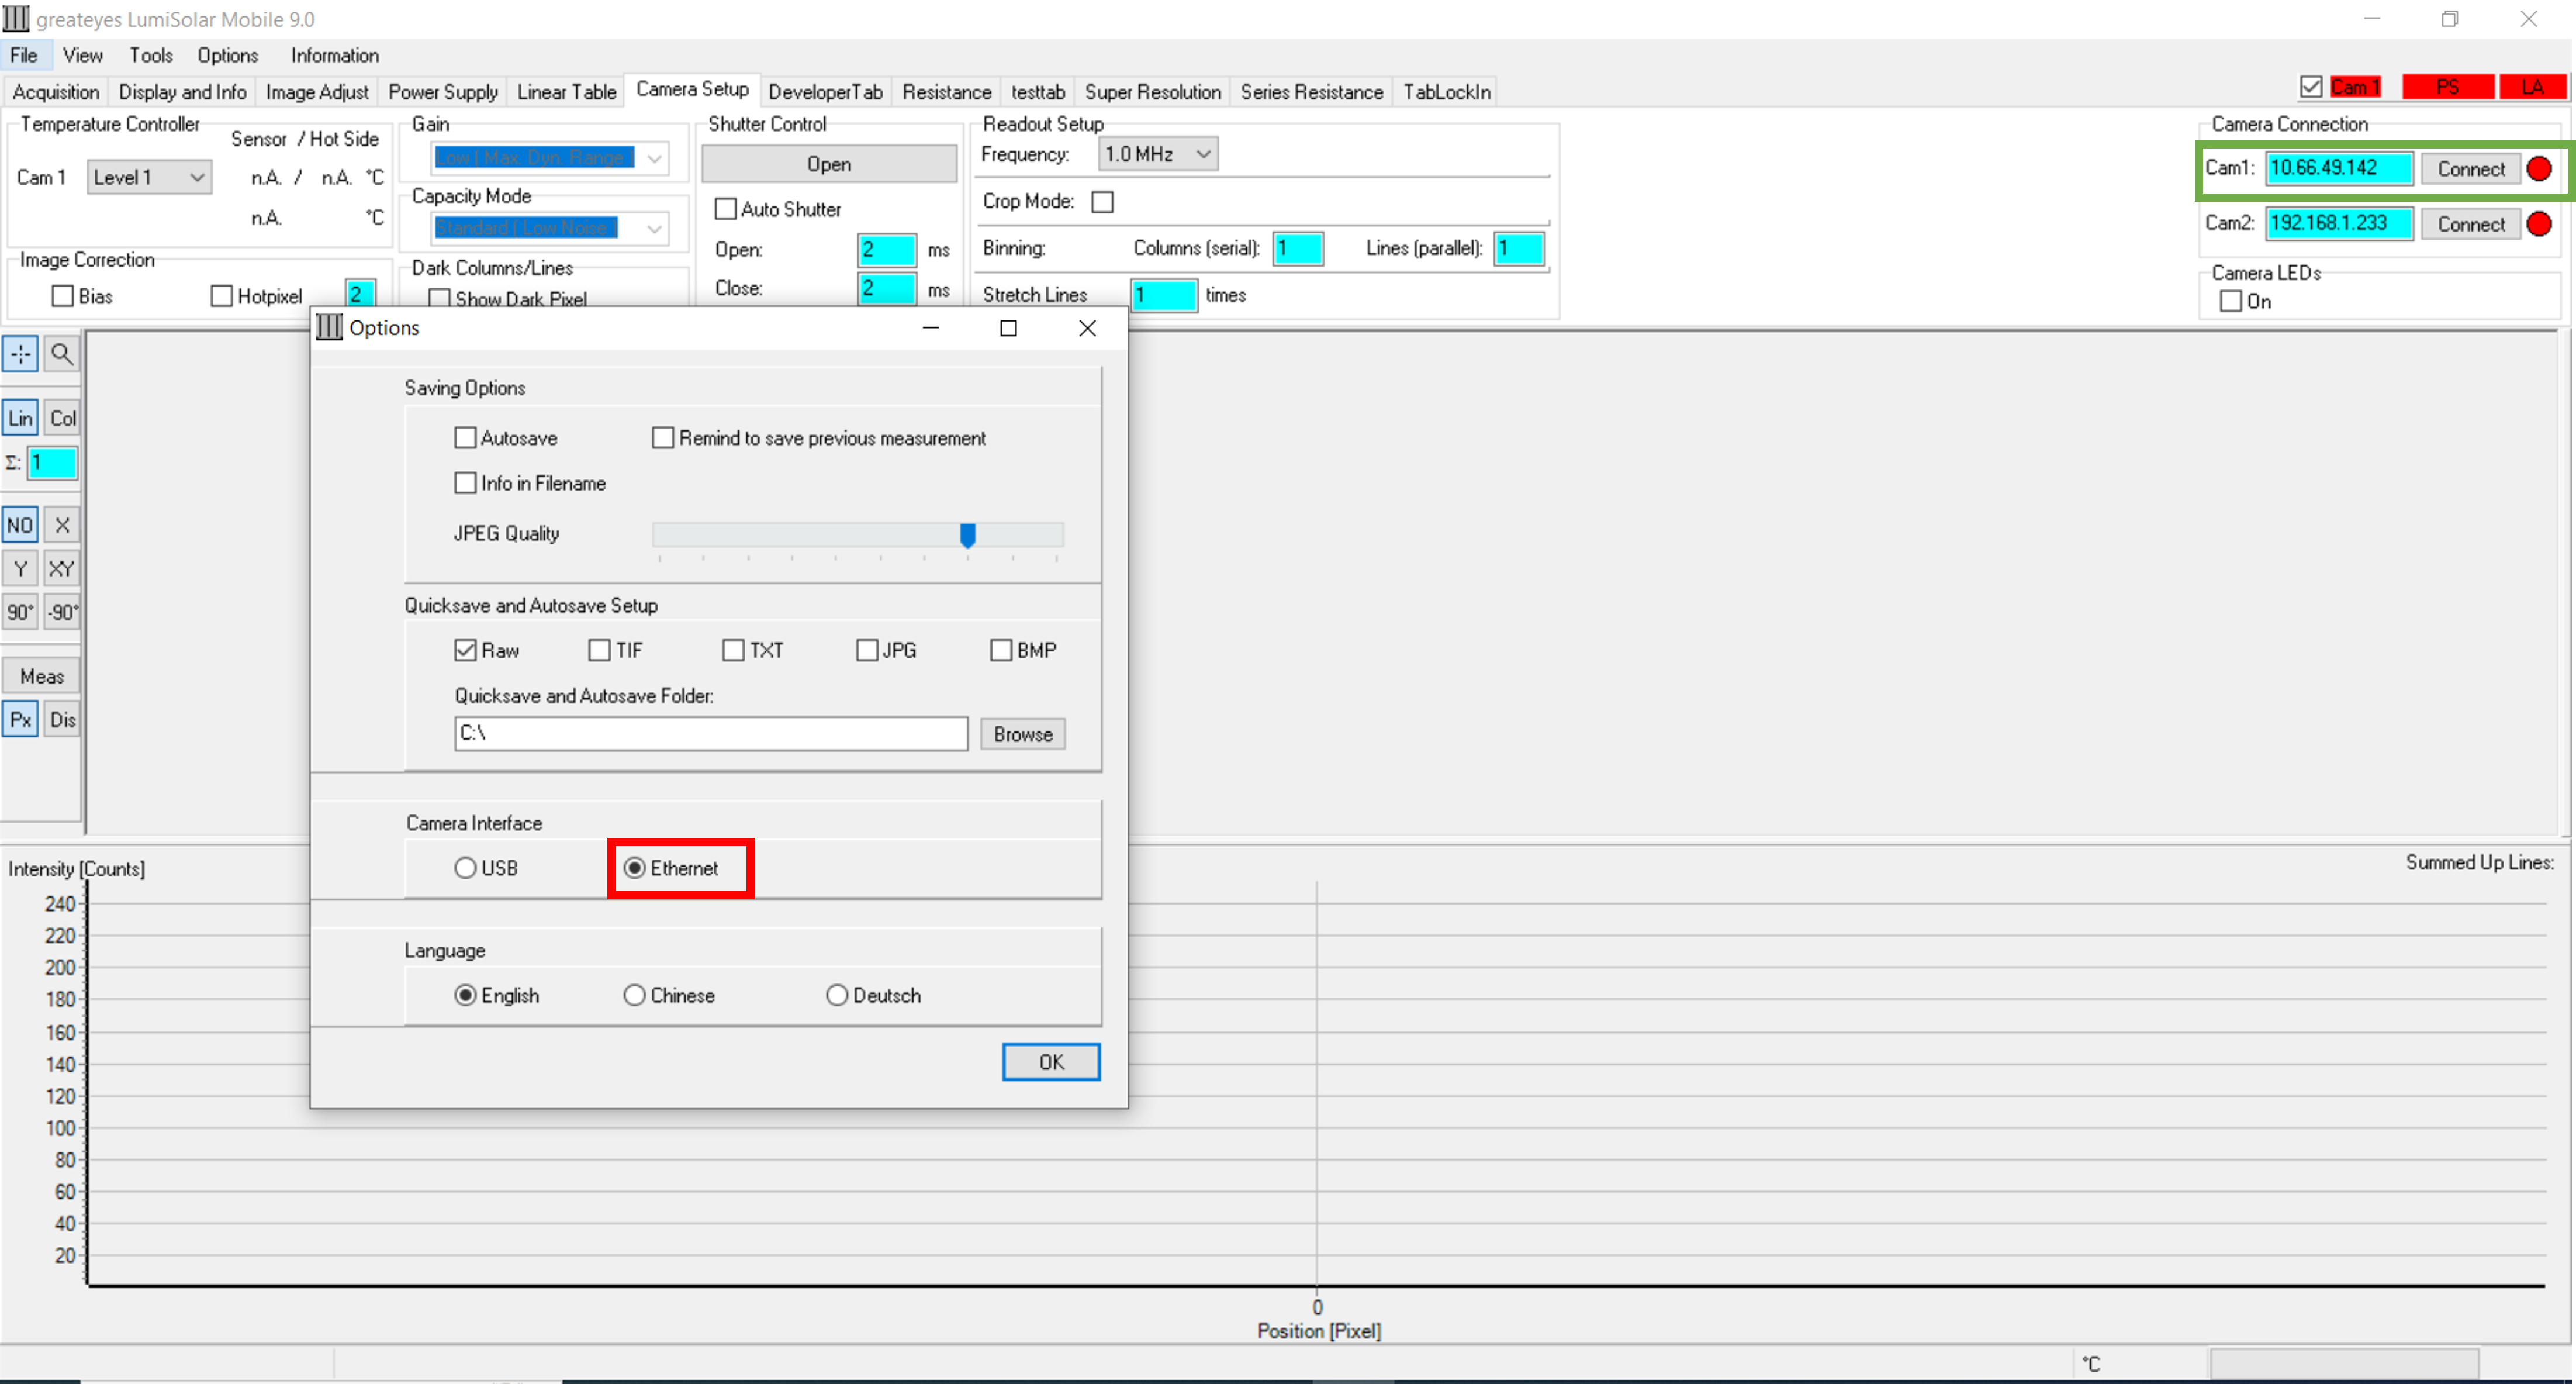Screen dimensions: 2576x1384
Task: Rotate image -90° counterclockwise
Action: pyautogui.click(x=62, y=612)
